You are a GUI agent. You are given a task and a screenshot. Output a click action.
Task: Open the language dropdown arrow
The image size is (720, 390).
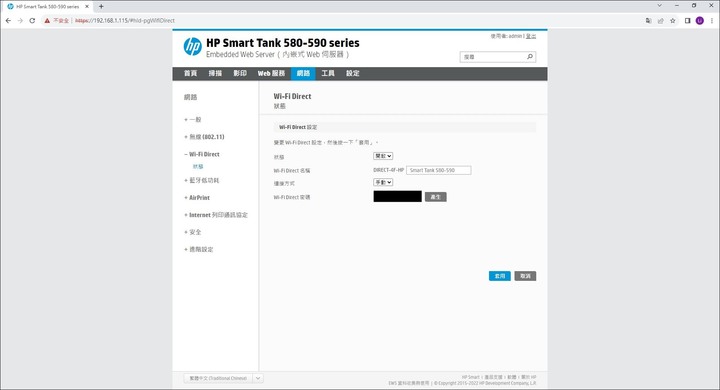pyautogui.click(x=258, y=378)
